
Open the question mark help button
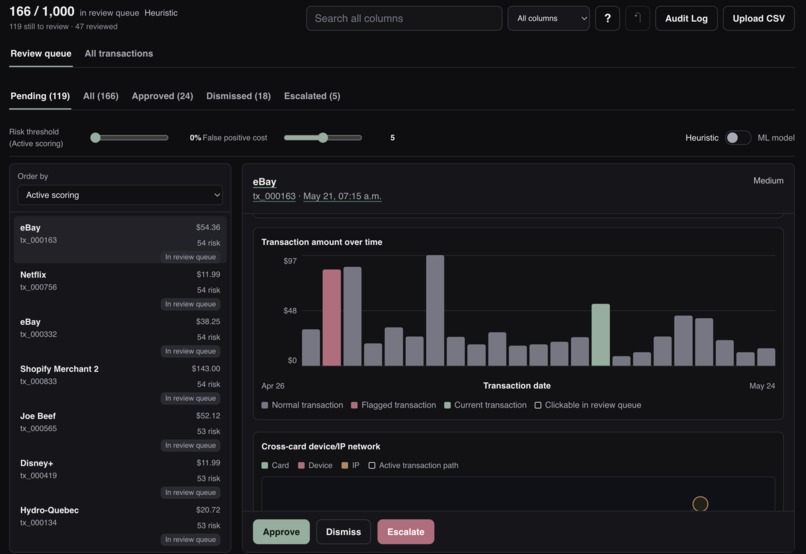point(607,19)
